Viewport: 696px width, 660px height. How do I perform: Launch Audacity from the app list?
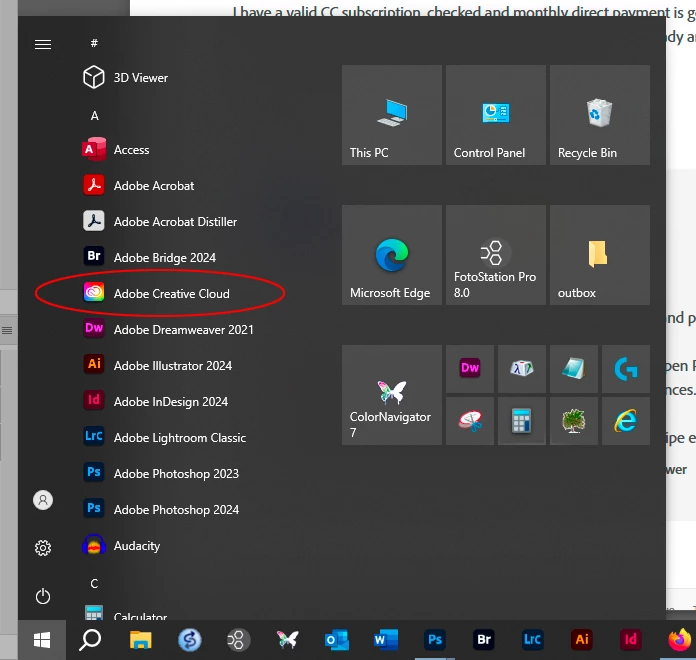tap(121, 545)
